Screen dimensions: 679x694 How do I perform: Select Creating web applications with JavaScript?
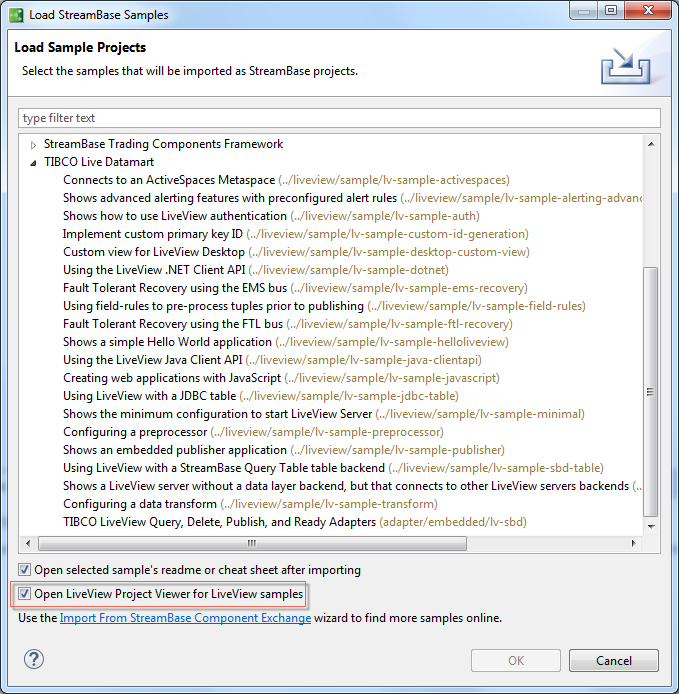[x=281, y=378]
